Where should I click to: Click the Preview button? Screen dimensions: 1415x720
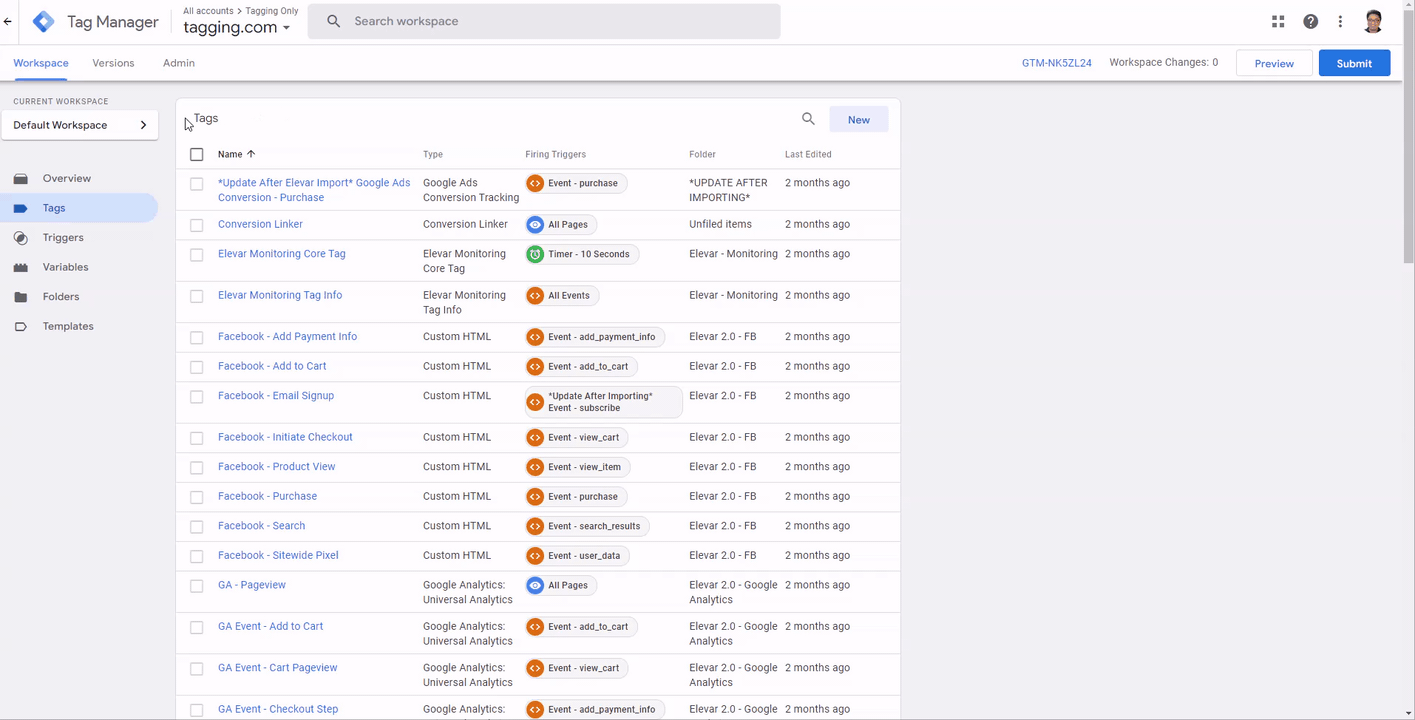1274,63
